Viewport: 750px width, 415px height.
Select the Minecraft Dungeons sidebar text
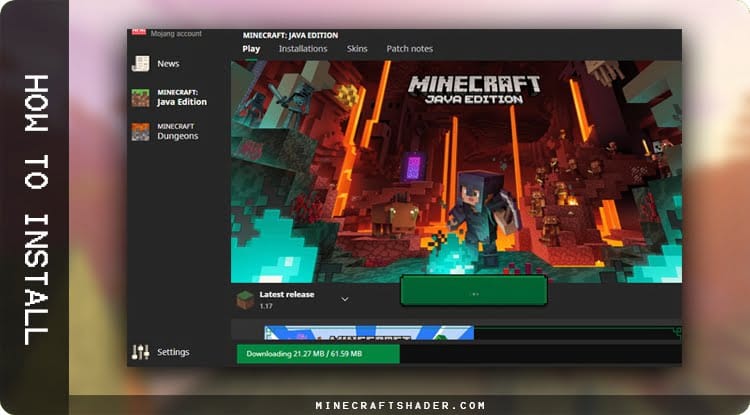[177, 131]
